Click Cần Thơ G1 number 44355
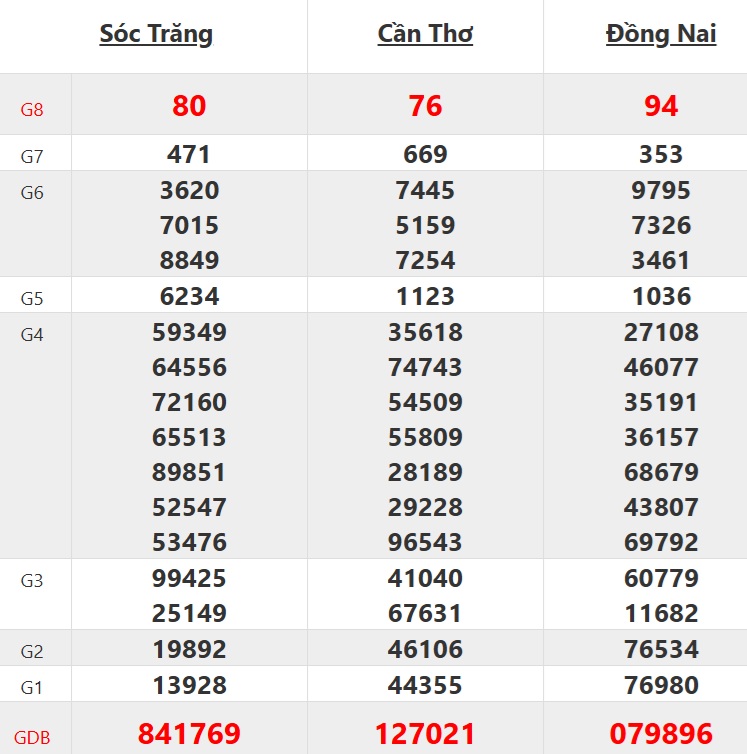747x754 pixels. tap(425, 686)
